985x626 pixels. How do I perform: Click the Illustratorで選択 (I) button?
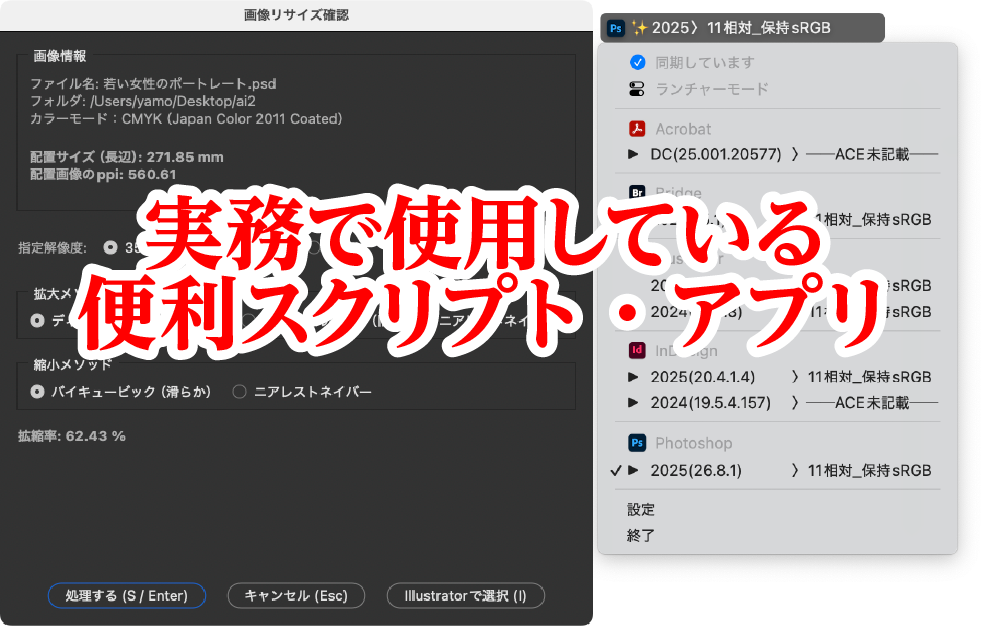click(x=465, y=596)
